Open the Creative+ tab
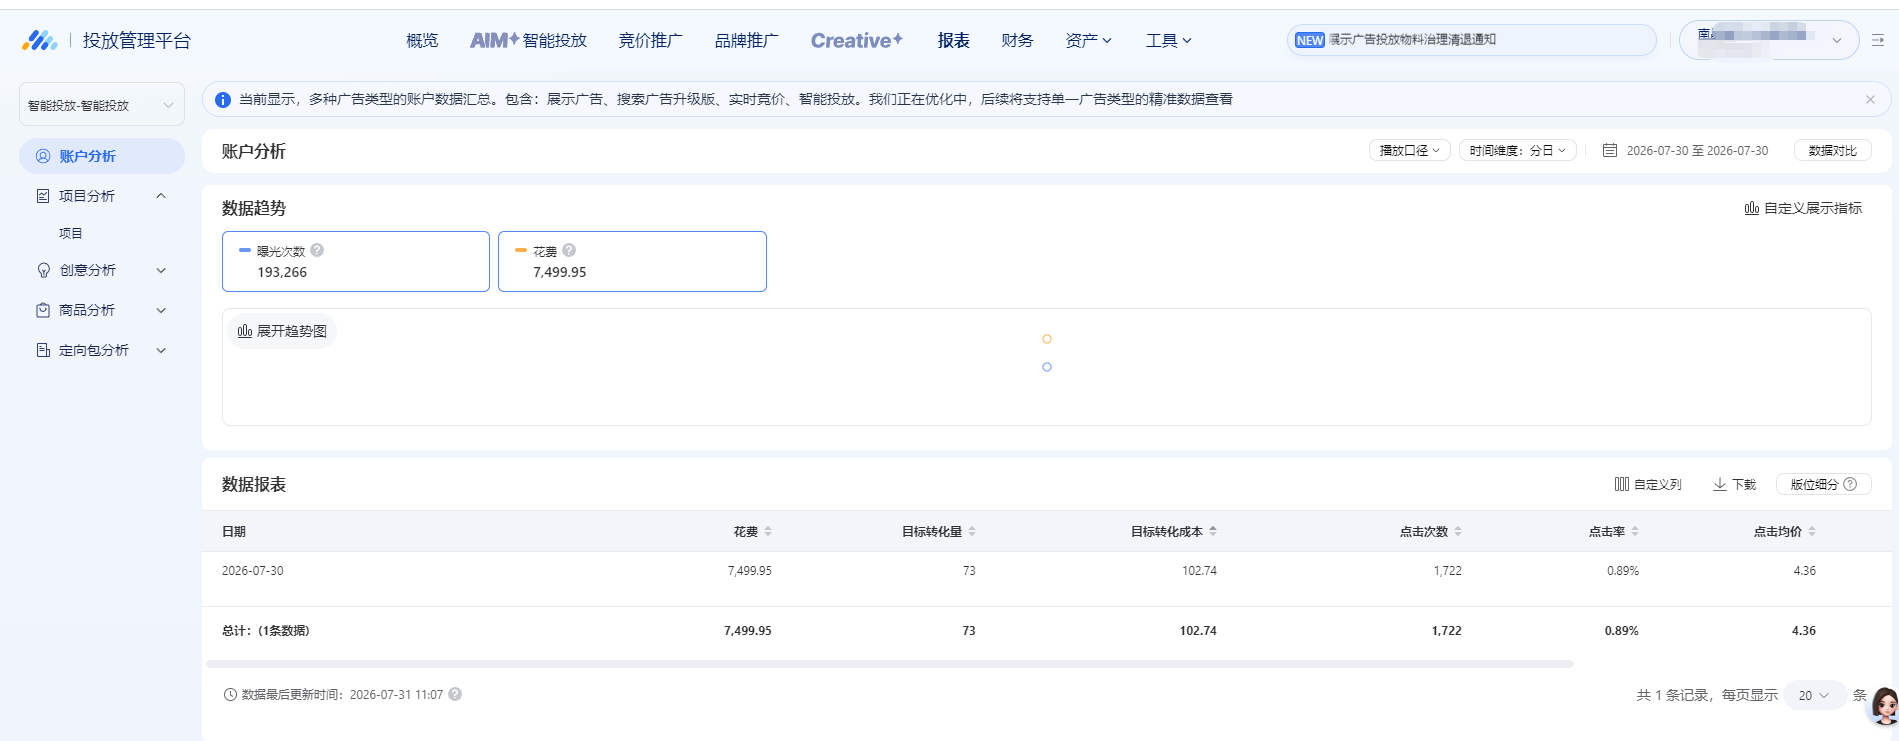The image size is (1899, 741). coord(856,40)
